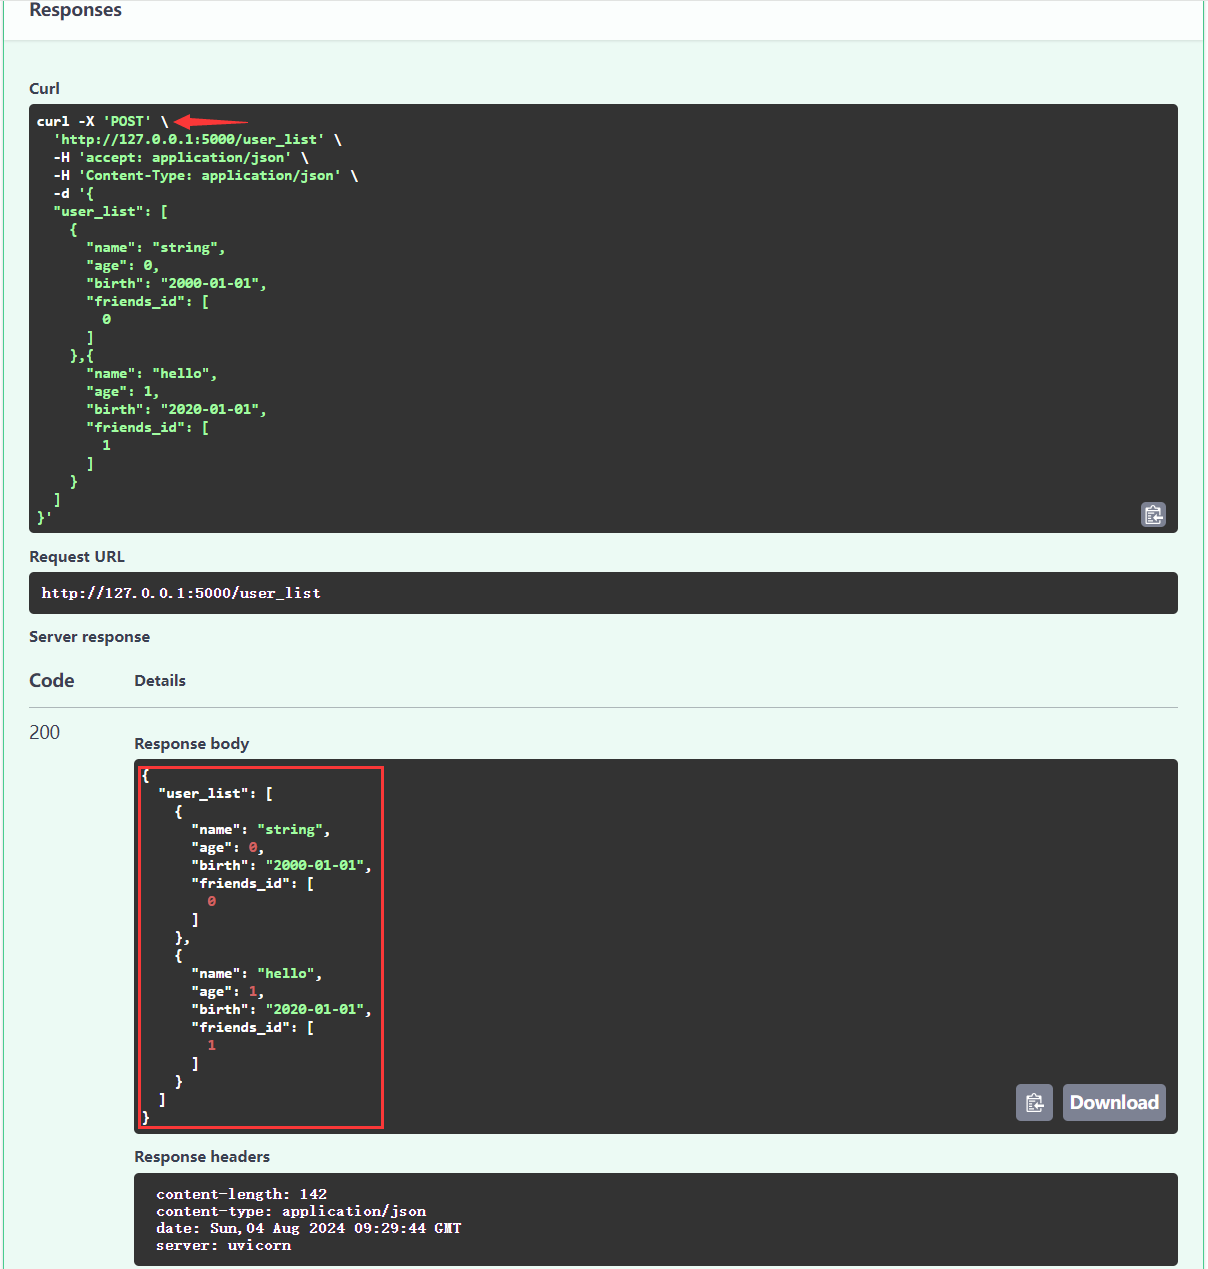Click the Server response label

[x=89, y=637]
